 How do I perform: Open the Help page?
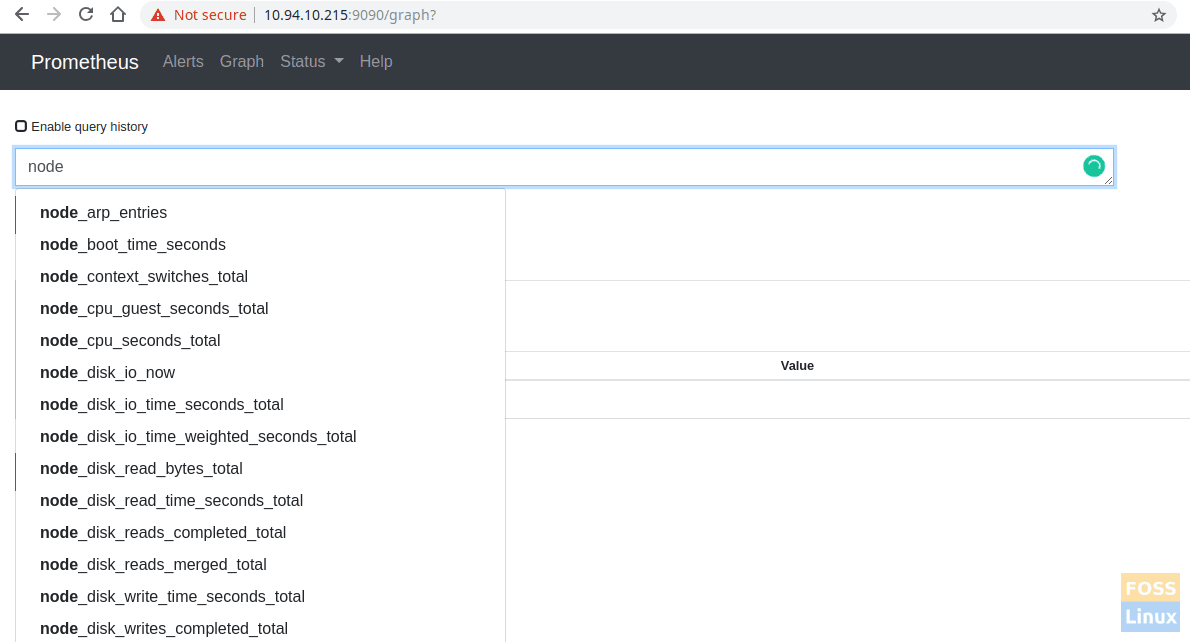pos(376,61)
